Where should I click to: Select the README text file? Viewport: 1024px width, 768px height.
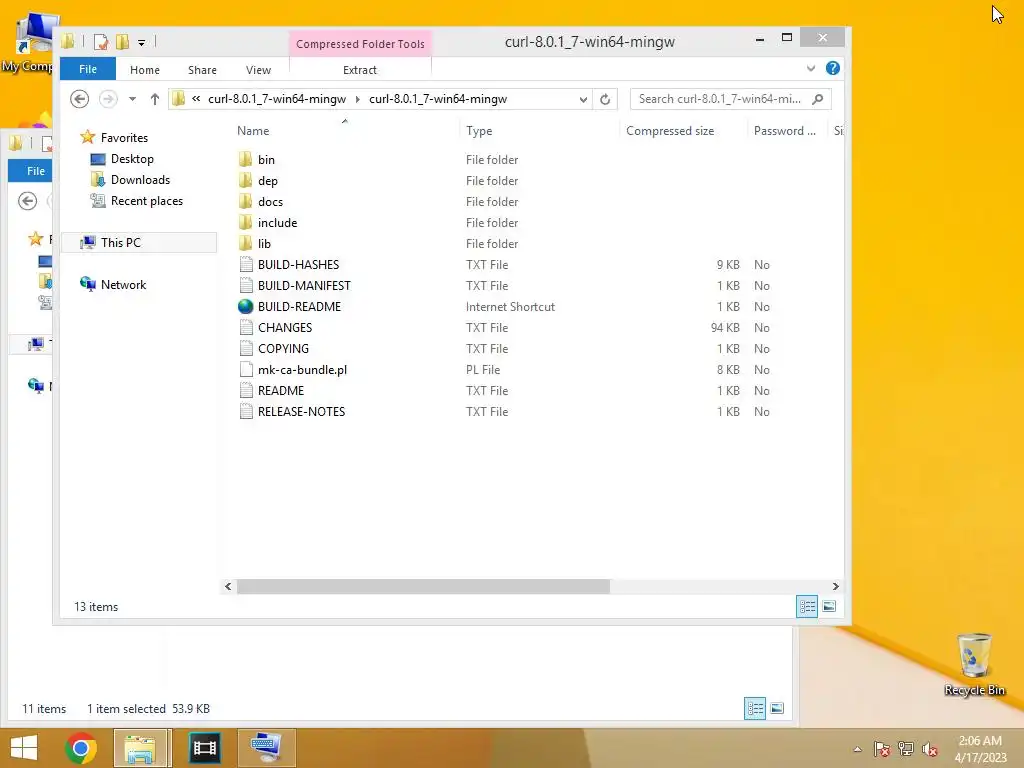(272, 391)
